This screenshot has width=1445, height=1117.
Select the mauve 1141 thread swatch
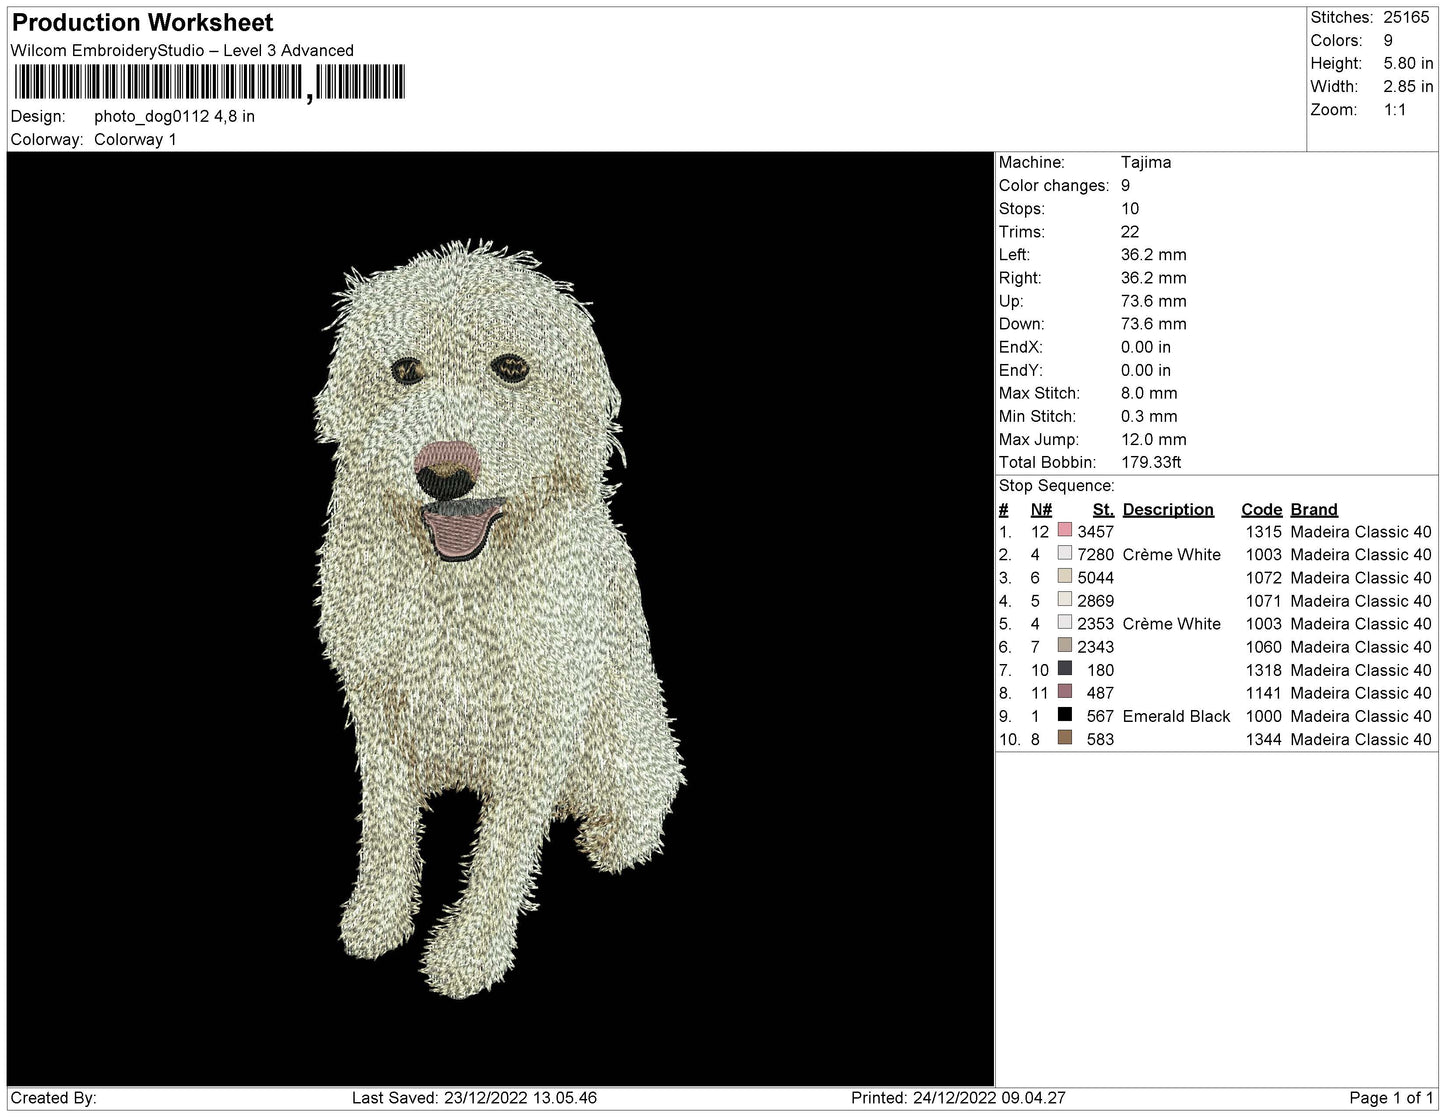[x=1064, y=691]
